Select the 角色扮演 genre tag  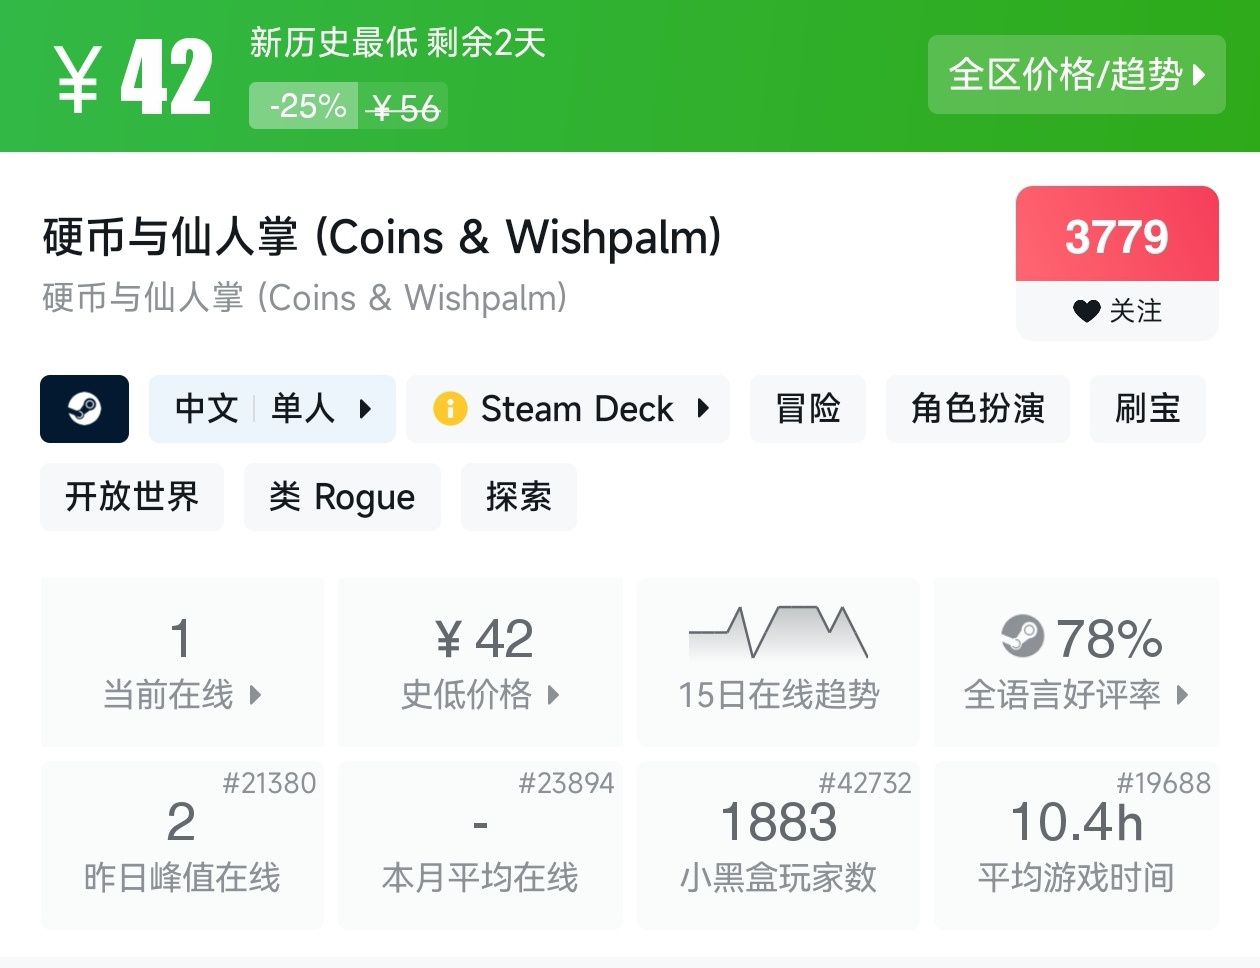(x=977, y=409)
